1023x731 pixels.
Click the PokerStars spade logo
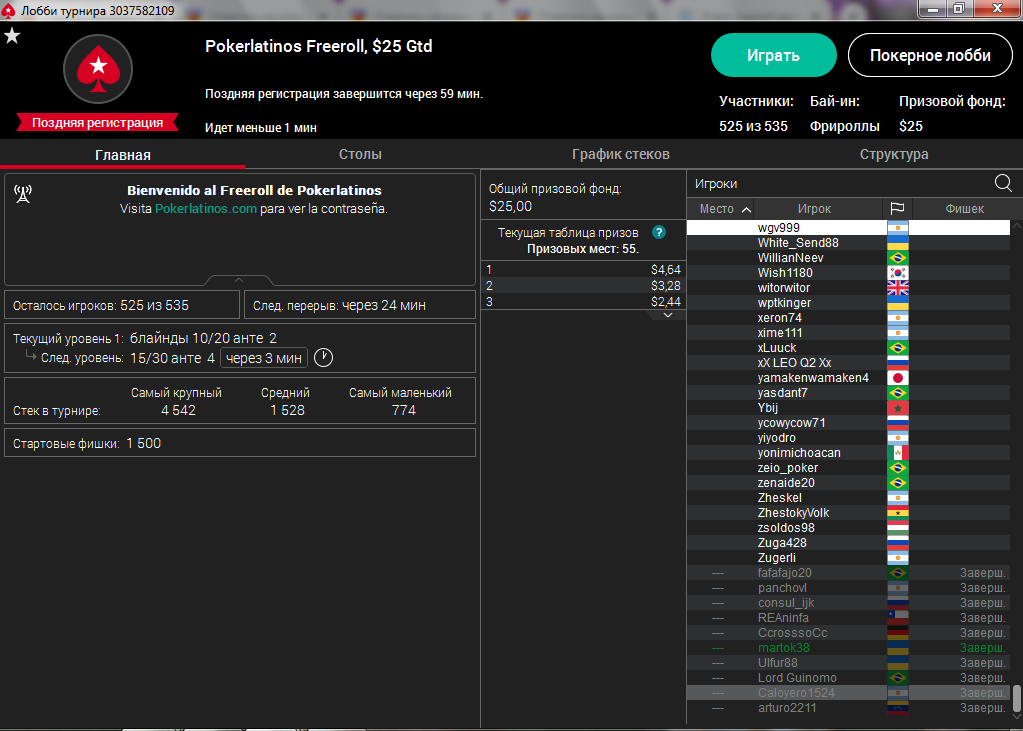pos(98,69)
